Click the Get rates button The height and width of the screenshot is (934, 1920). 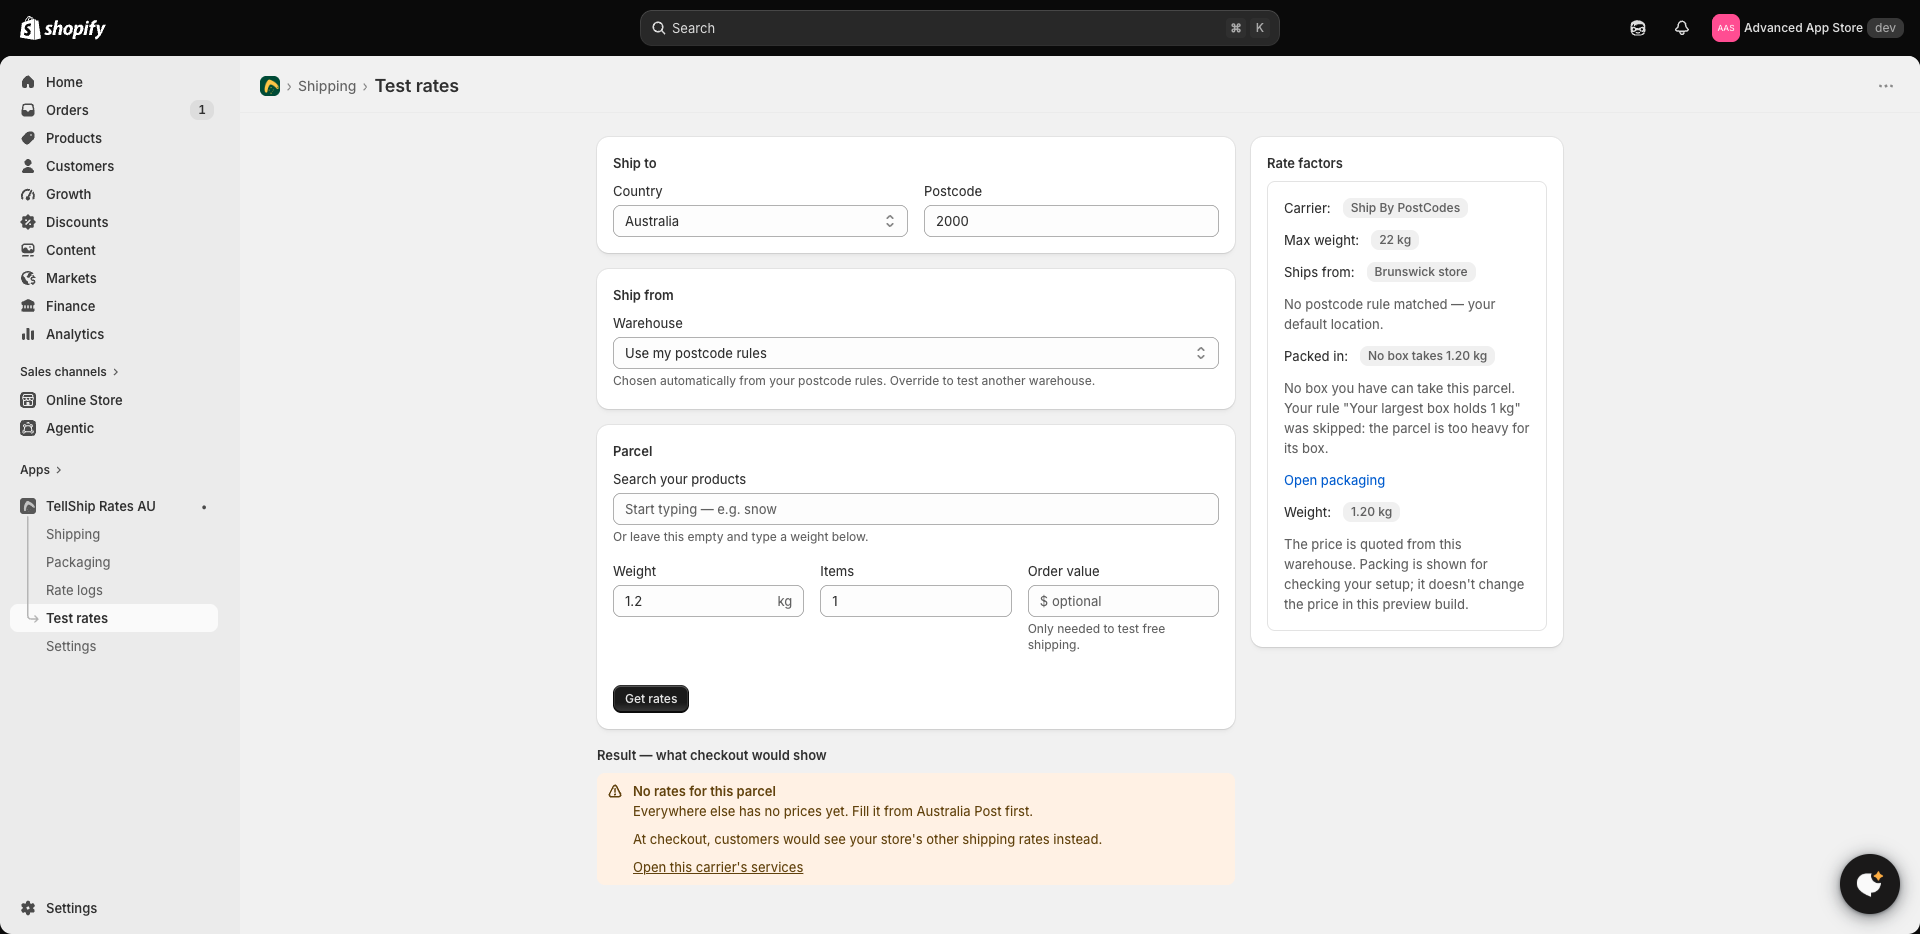pyautogui.click(x=651, y=699)
